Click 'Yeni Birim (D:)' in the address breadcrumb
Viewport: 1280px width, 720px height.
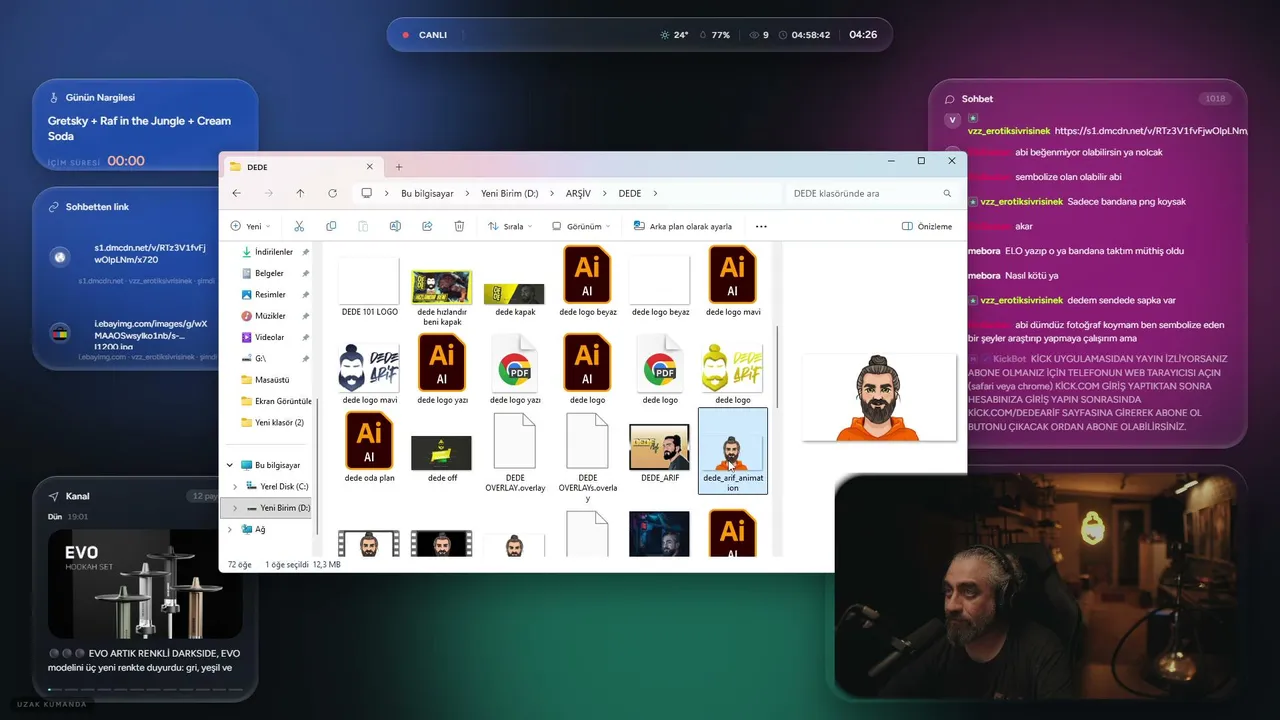510,193
